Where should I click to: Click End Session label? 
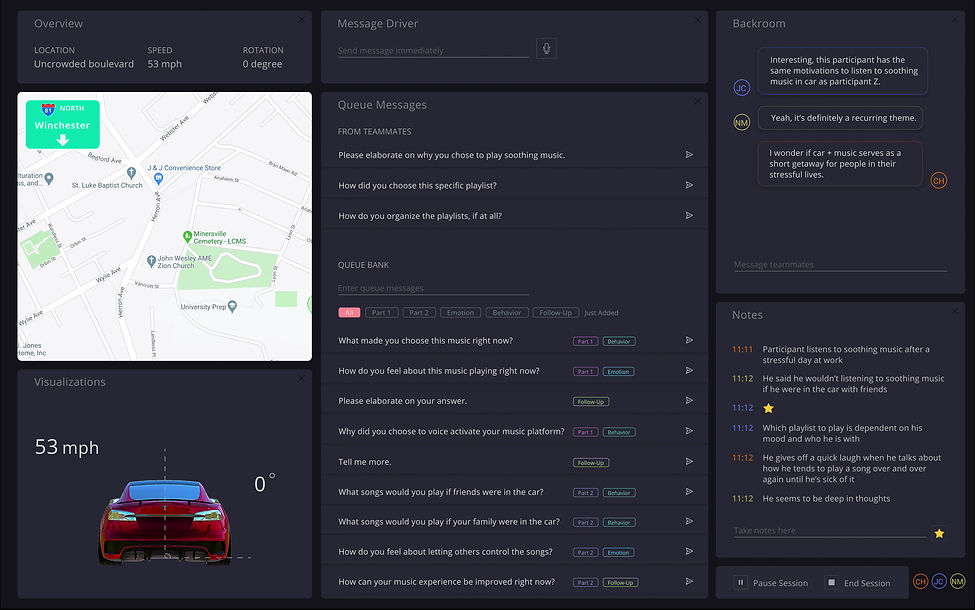[x=867, y=583]
